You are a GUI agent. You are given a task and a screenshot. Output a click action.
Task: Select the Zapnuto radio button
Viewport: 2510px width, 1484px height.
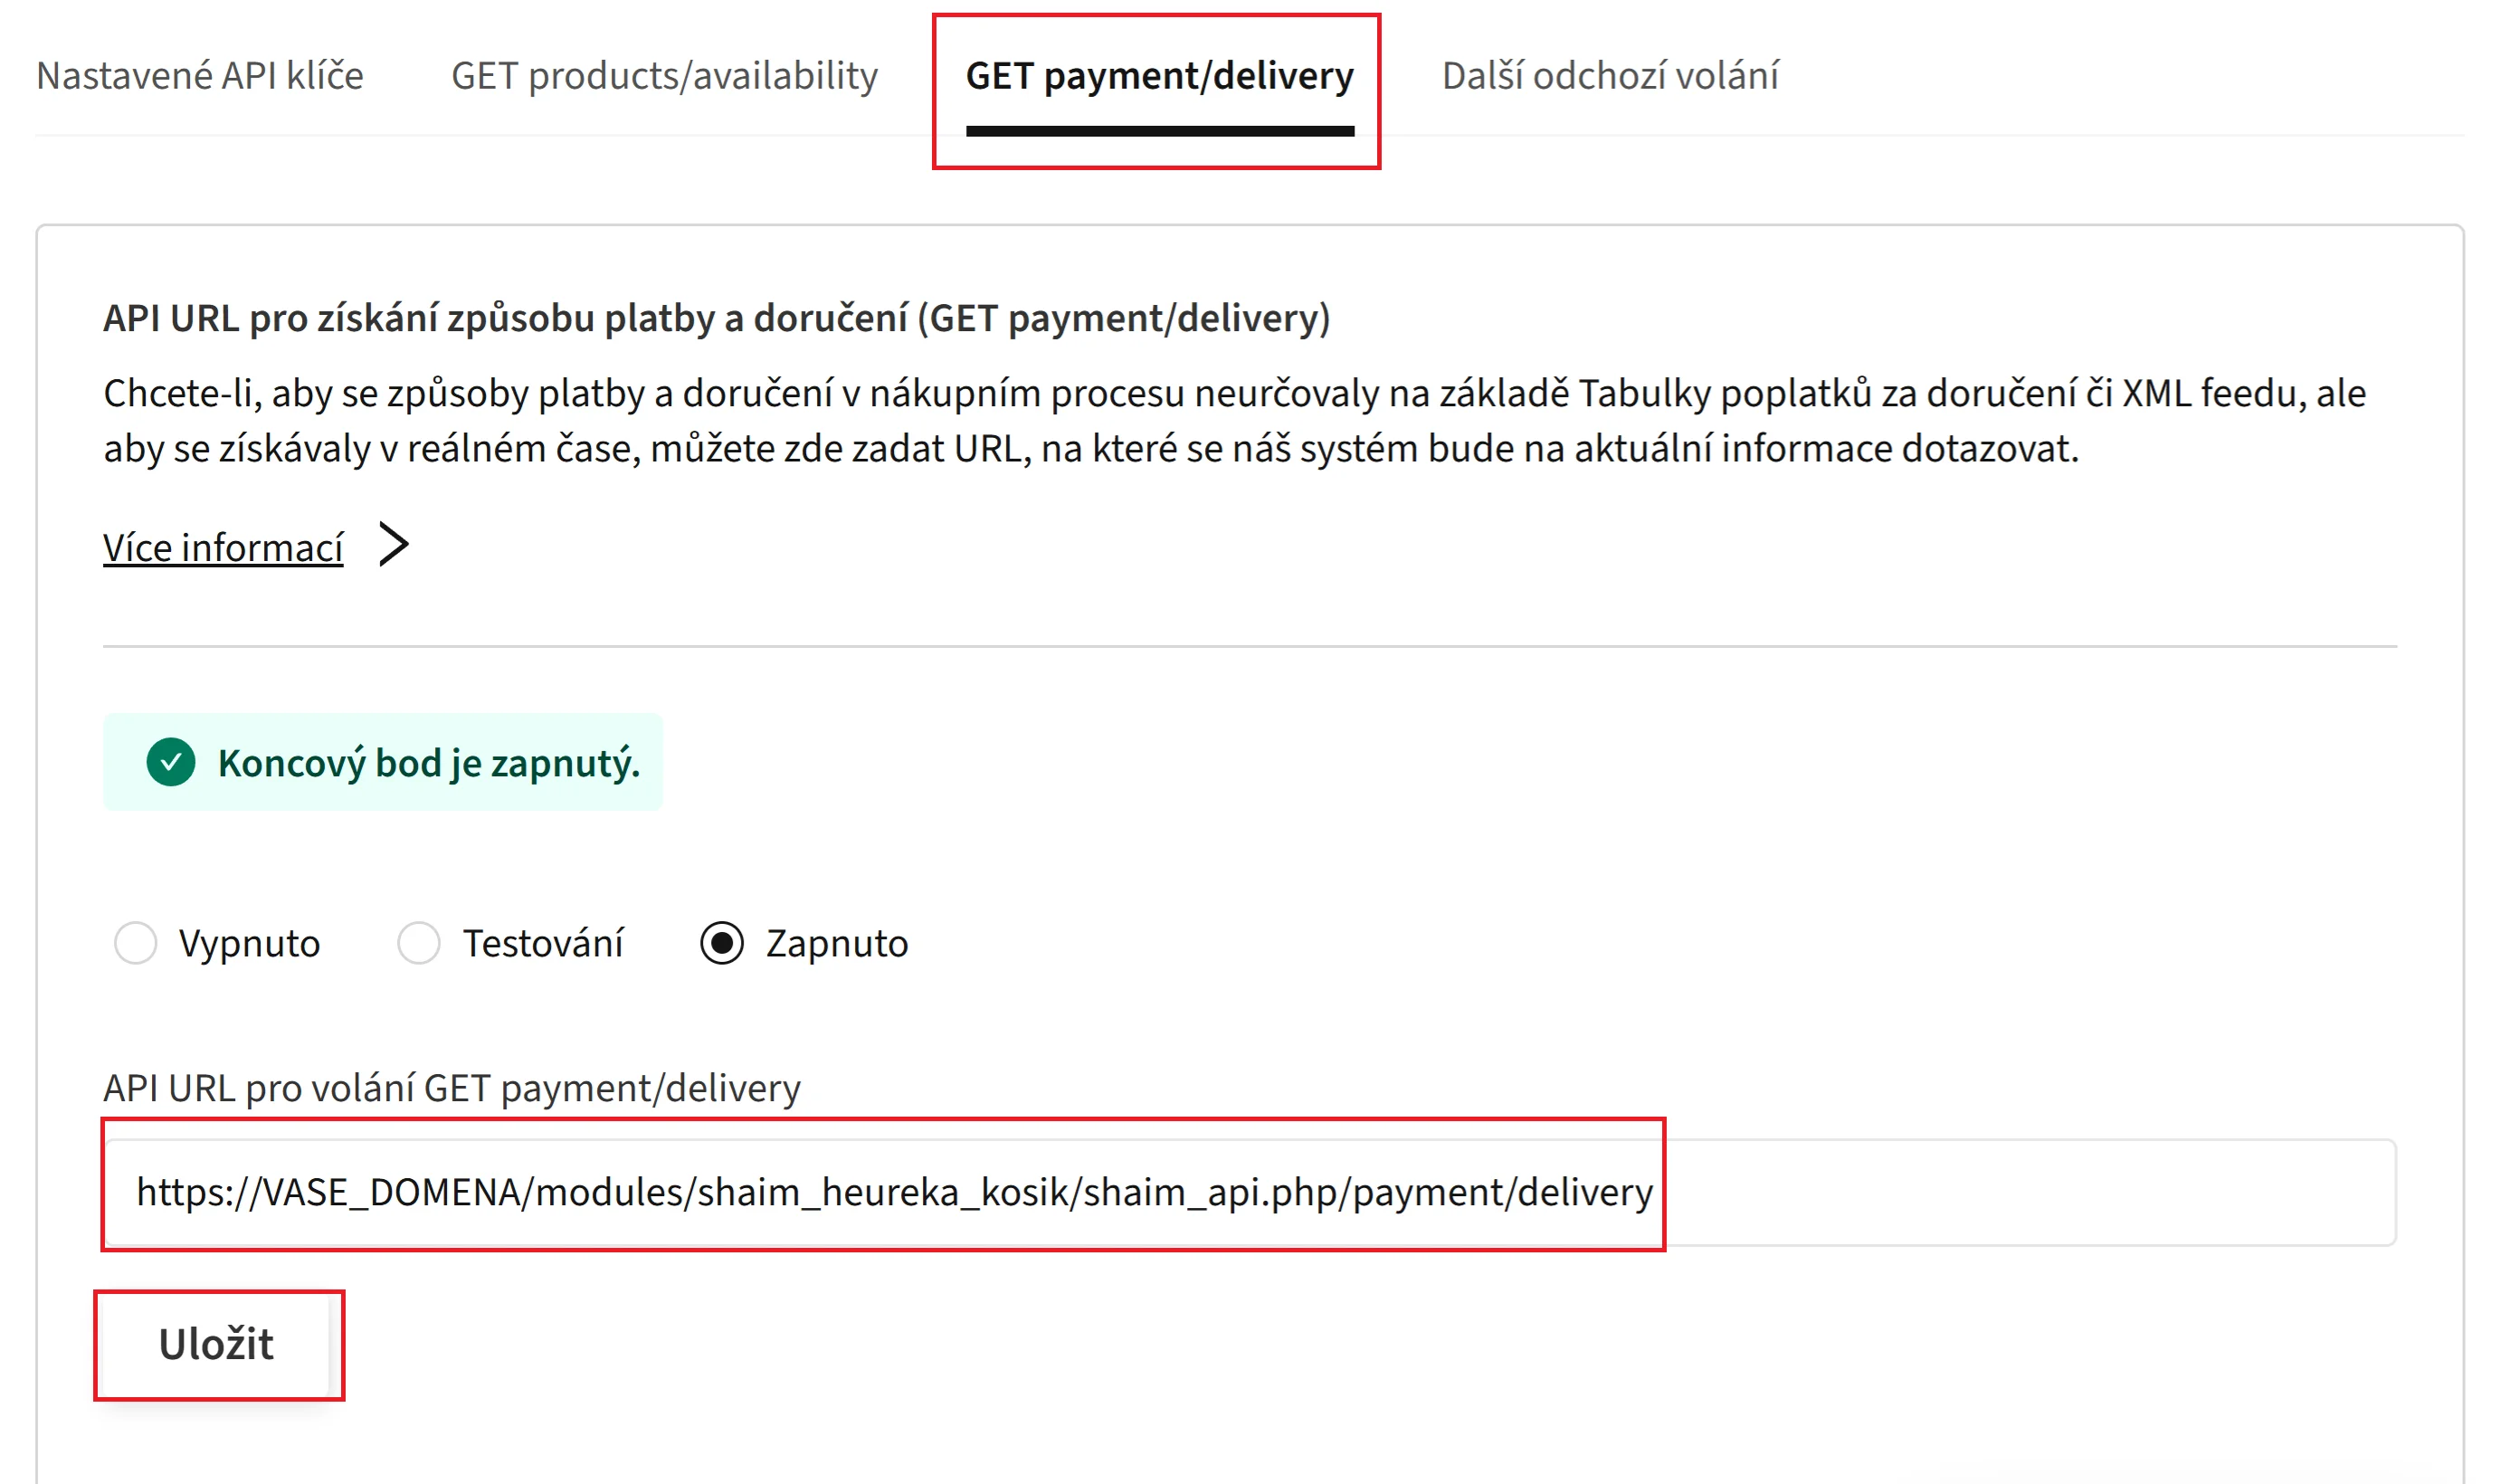tap(722, 943)
